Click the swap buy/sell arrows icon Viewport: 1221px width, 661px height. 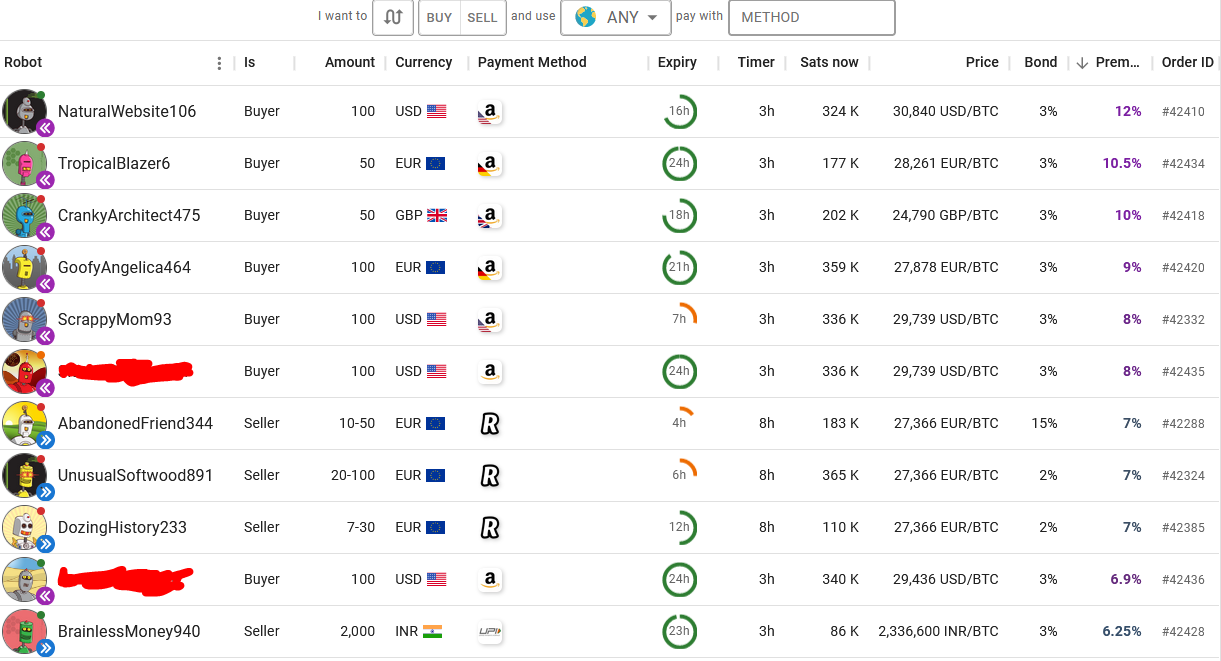pyautogui.click(x=393, y=17)
